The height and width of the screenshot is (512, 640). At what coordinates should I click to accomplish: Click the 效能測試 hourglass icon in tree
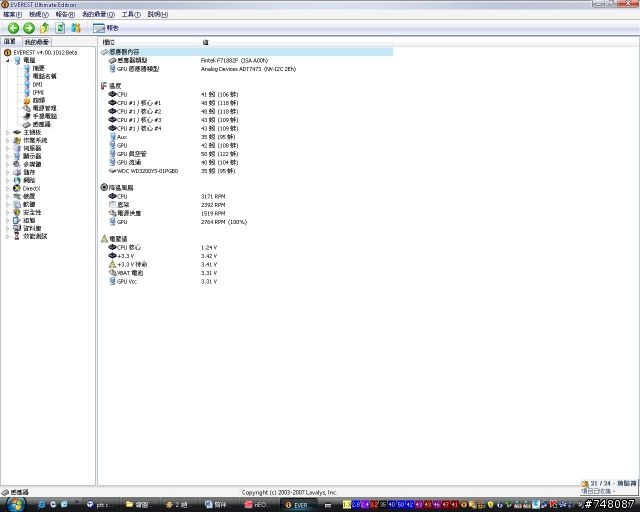(17, 236)
